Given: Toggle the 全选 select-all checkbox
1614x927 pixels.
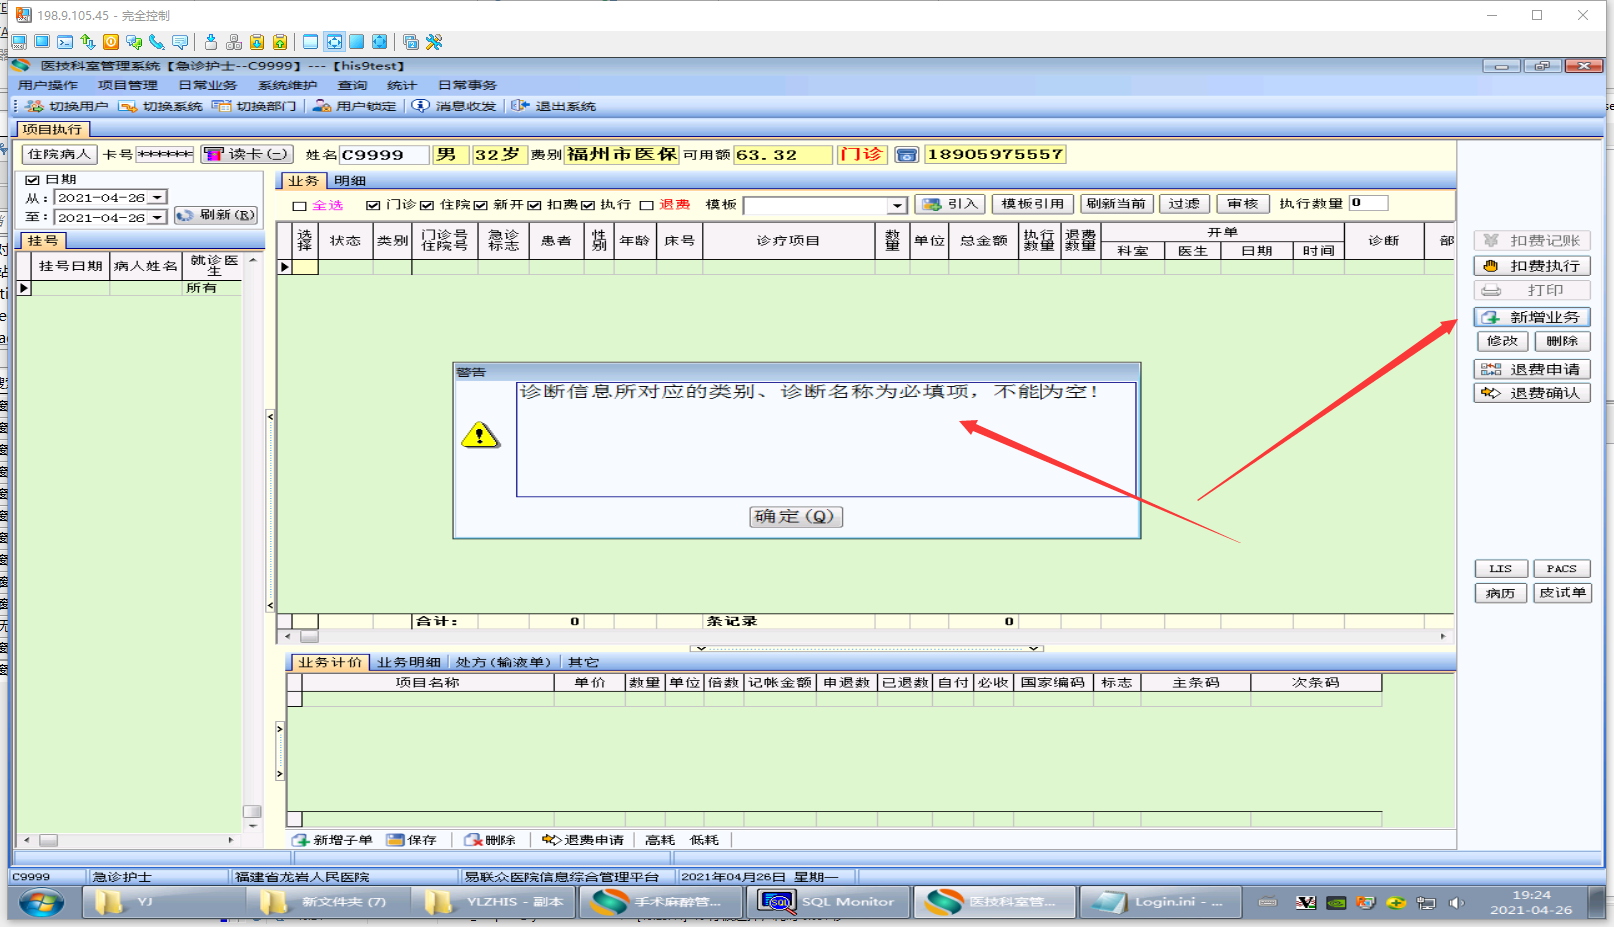Looking at the screenshot, I should click(x=299, y=206).
